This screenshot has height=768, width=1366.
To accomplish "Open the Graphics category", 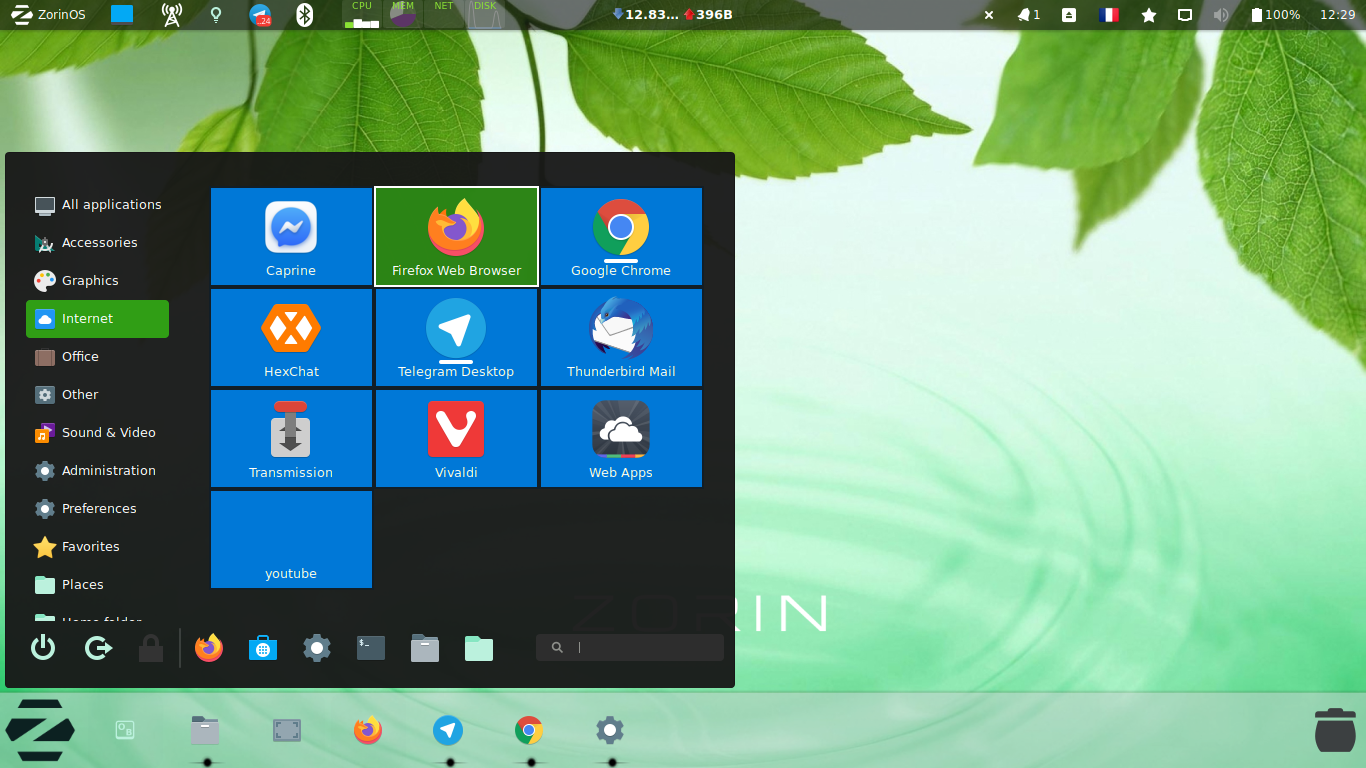I will pyautogui.click(x=97, y=281).
